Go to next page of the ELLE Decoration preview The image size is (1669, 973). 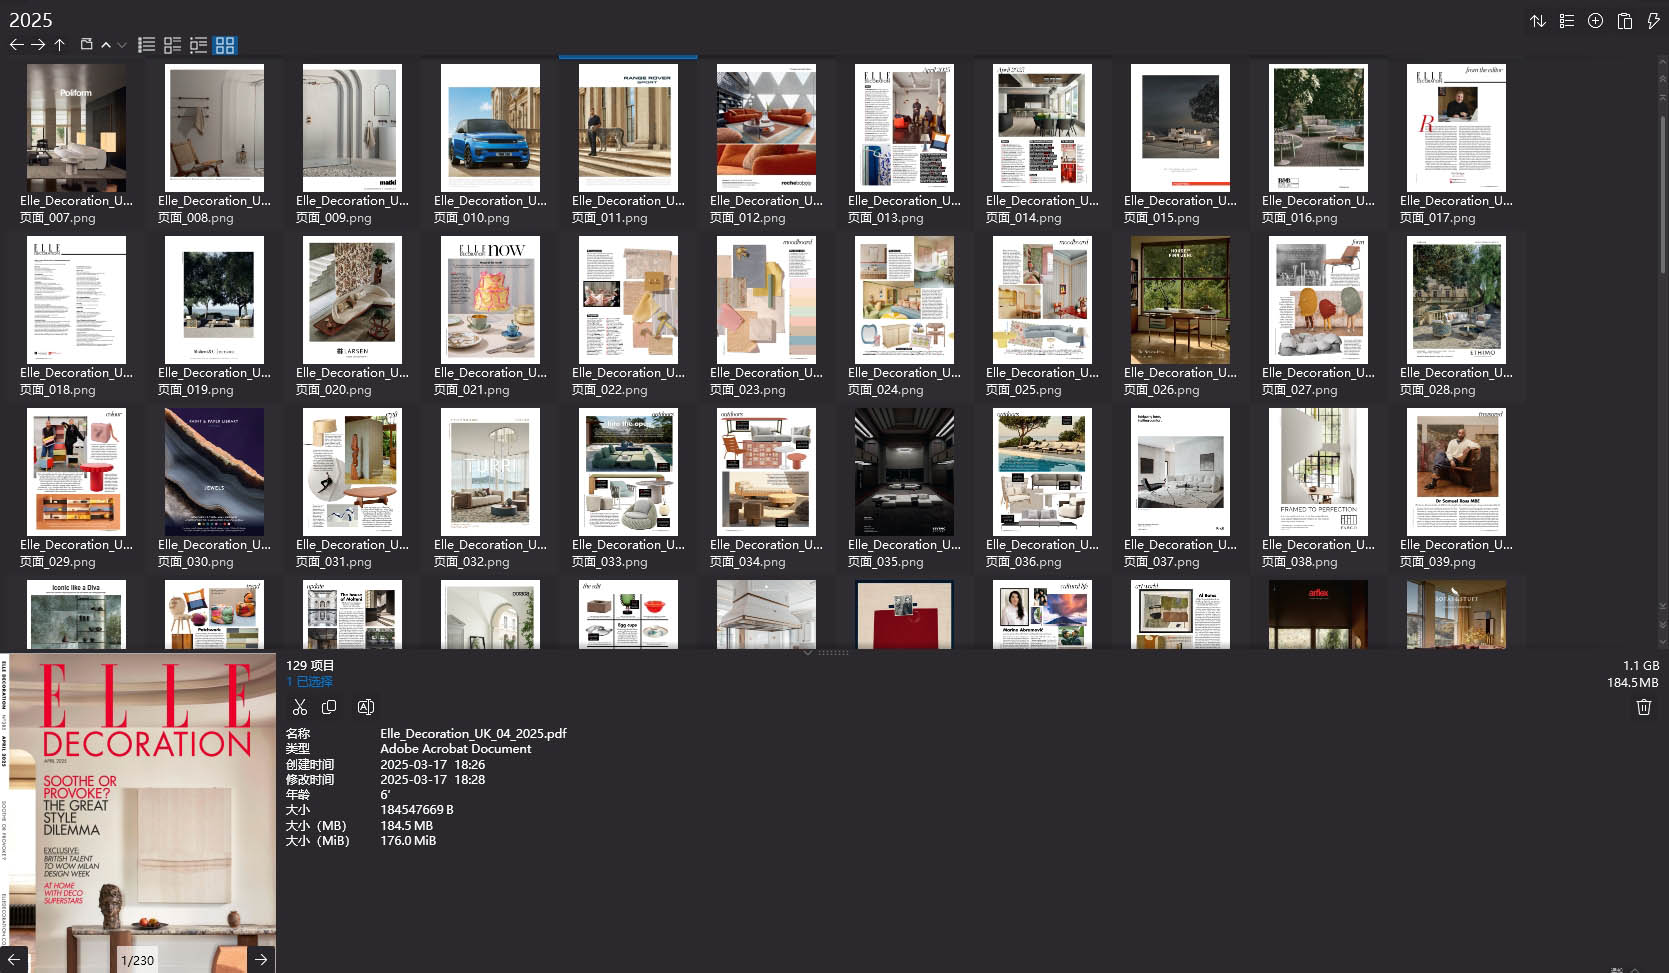tap(261, 958)
